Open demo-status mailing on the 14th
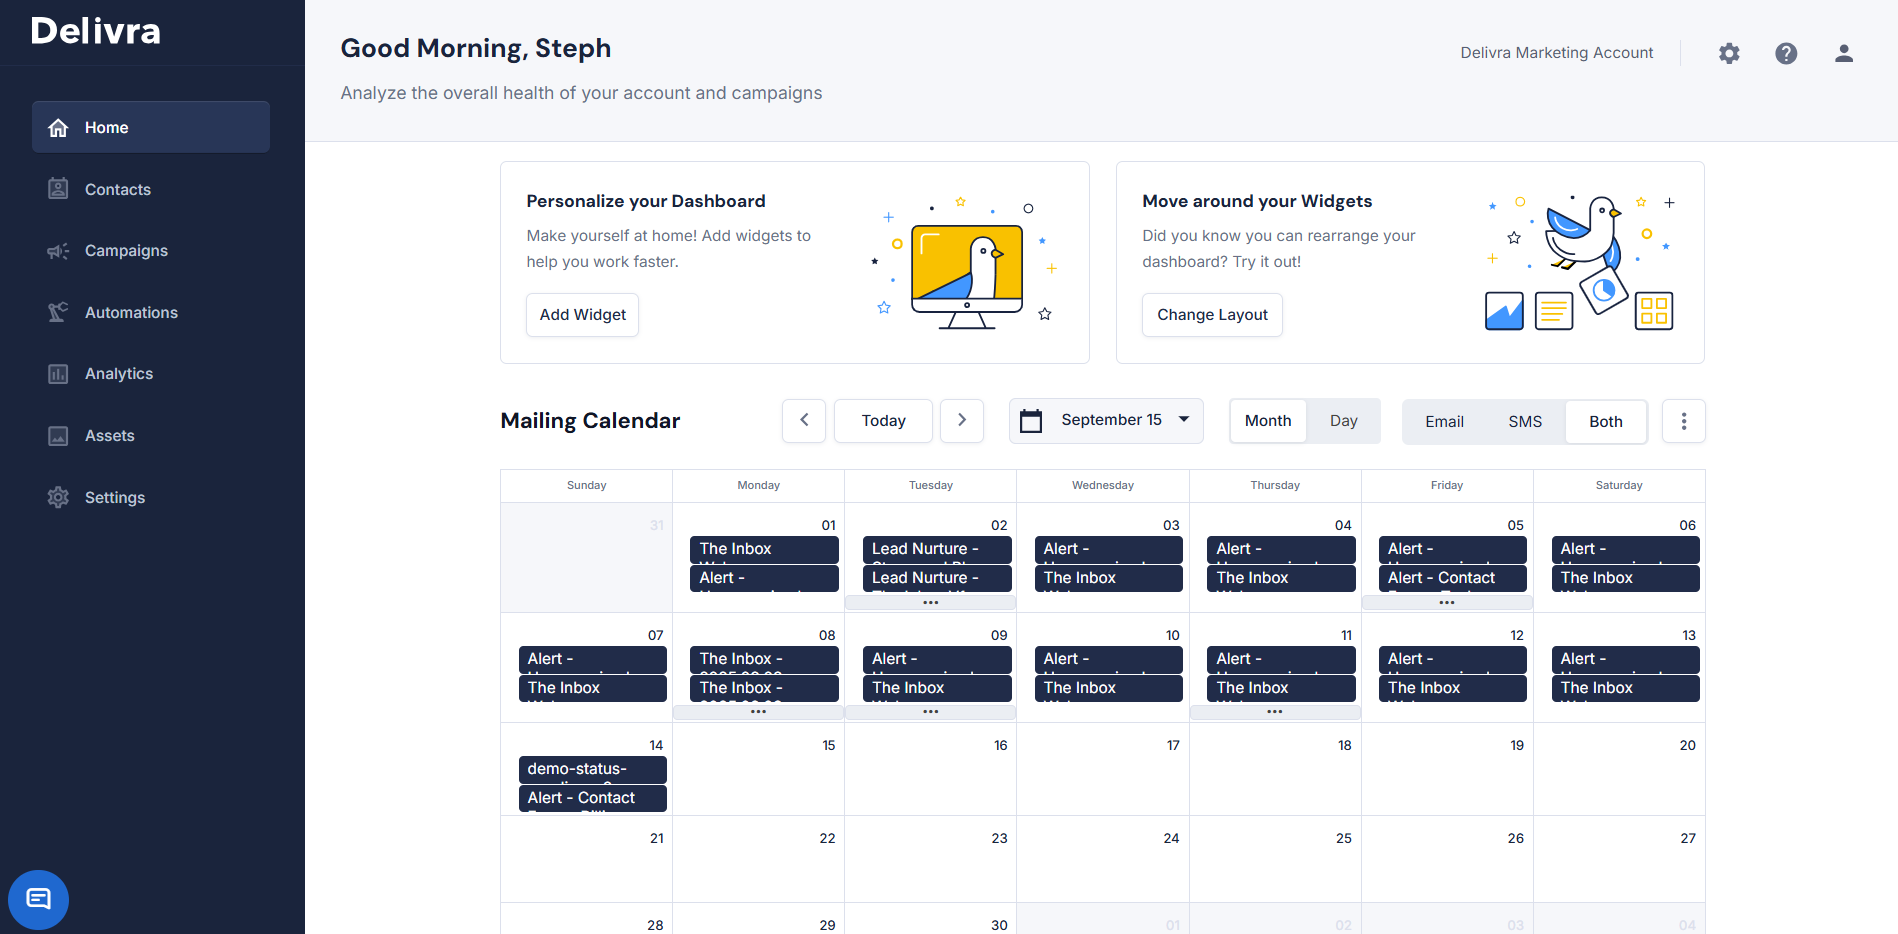The height and width of the screenshot is (934, 1898). click(x=592, y=769)
